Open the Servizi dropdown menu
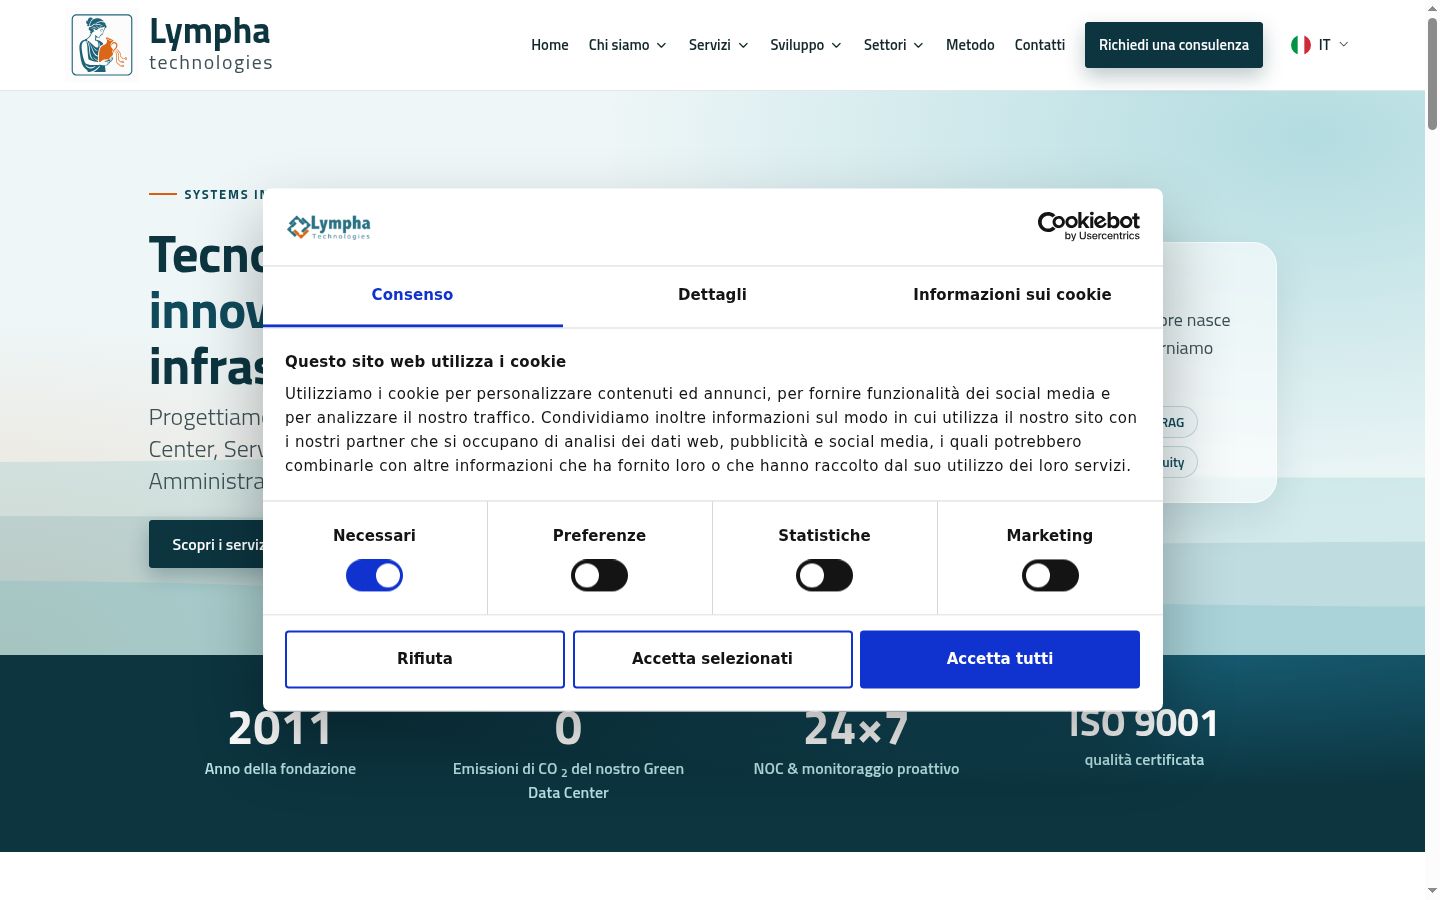 [719, 45]
